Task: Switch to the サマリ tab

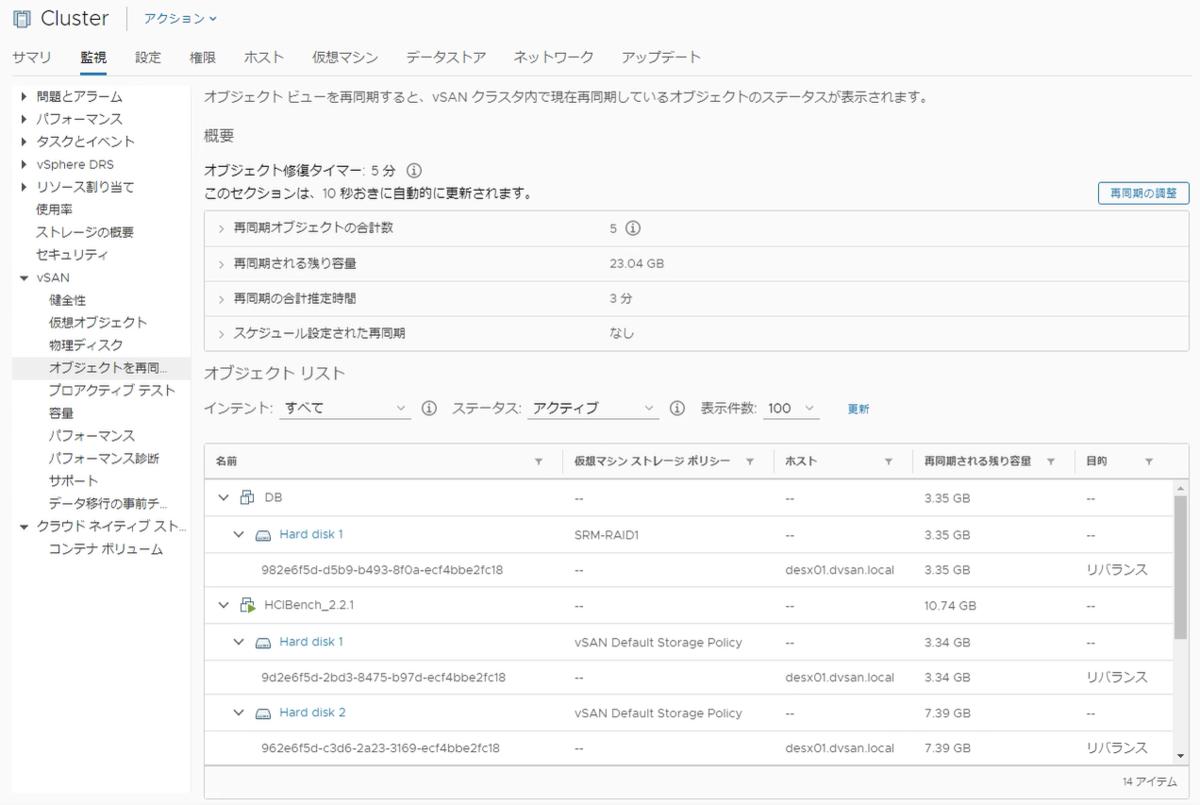Action: point(32,57)
